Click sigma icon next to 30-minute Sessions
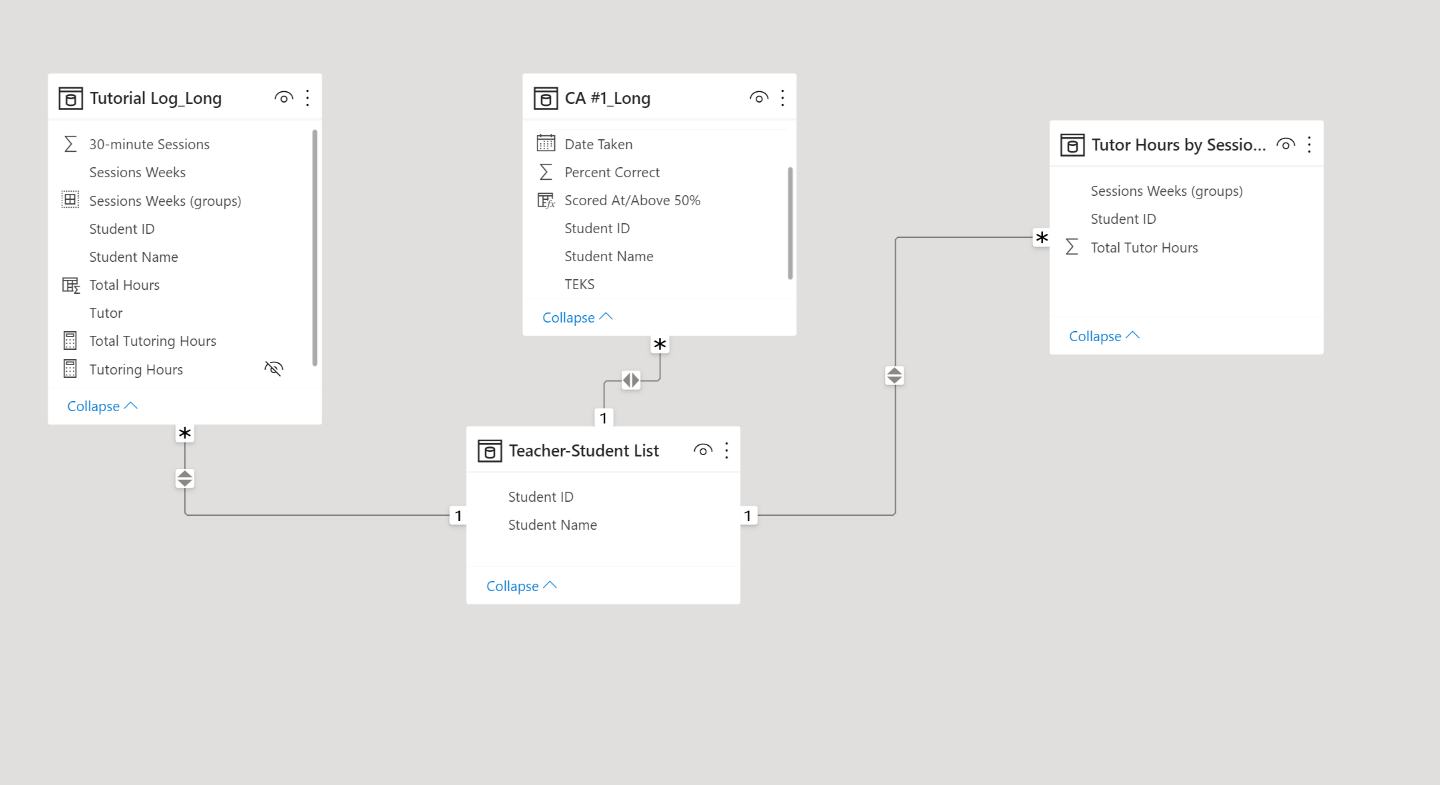Screen dimensions: 1440x785 click(x=70, y=144)
